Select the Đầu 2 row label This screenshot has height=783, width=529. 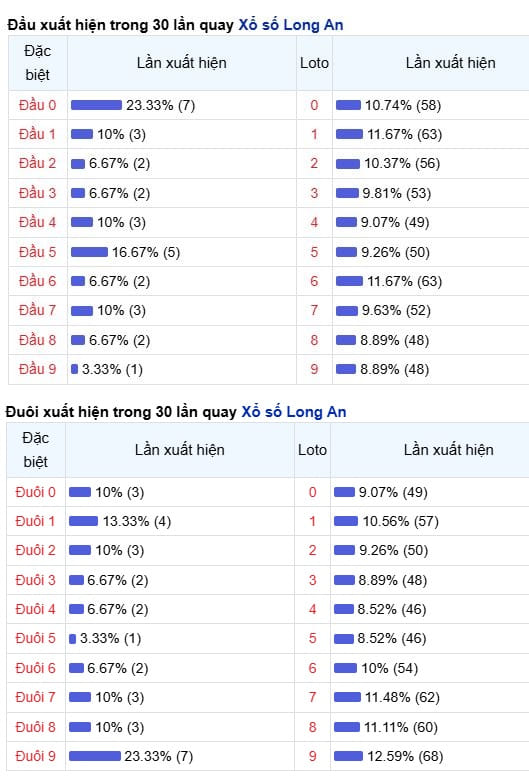pyautogui.click(x=37, y=163)
